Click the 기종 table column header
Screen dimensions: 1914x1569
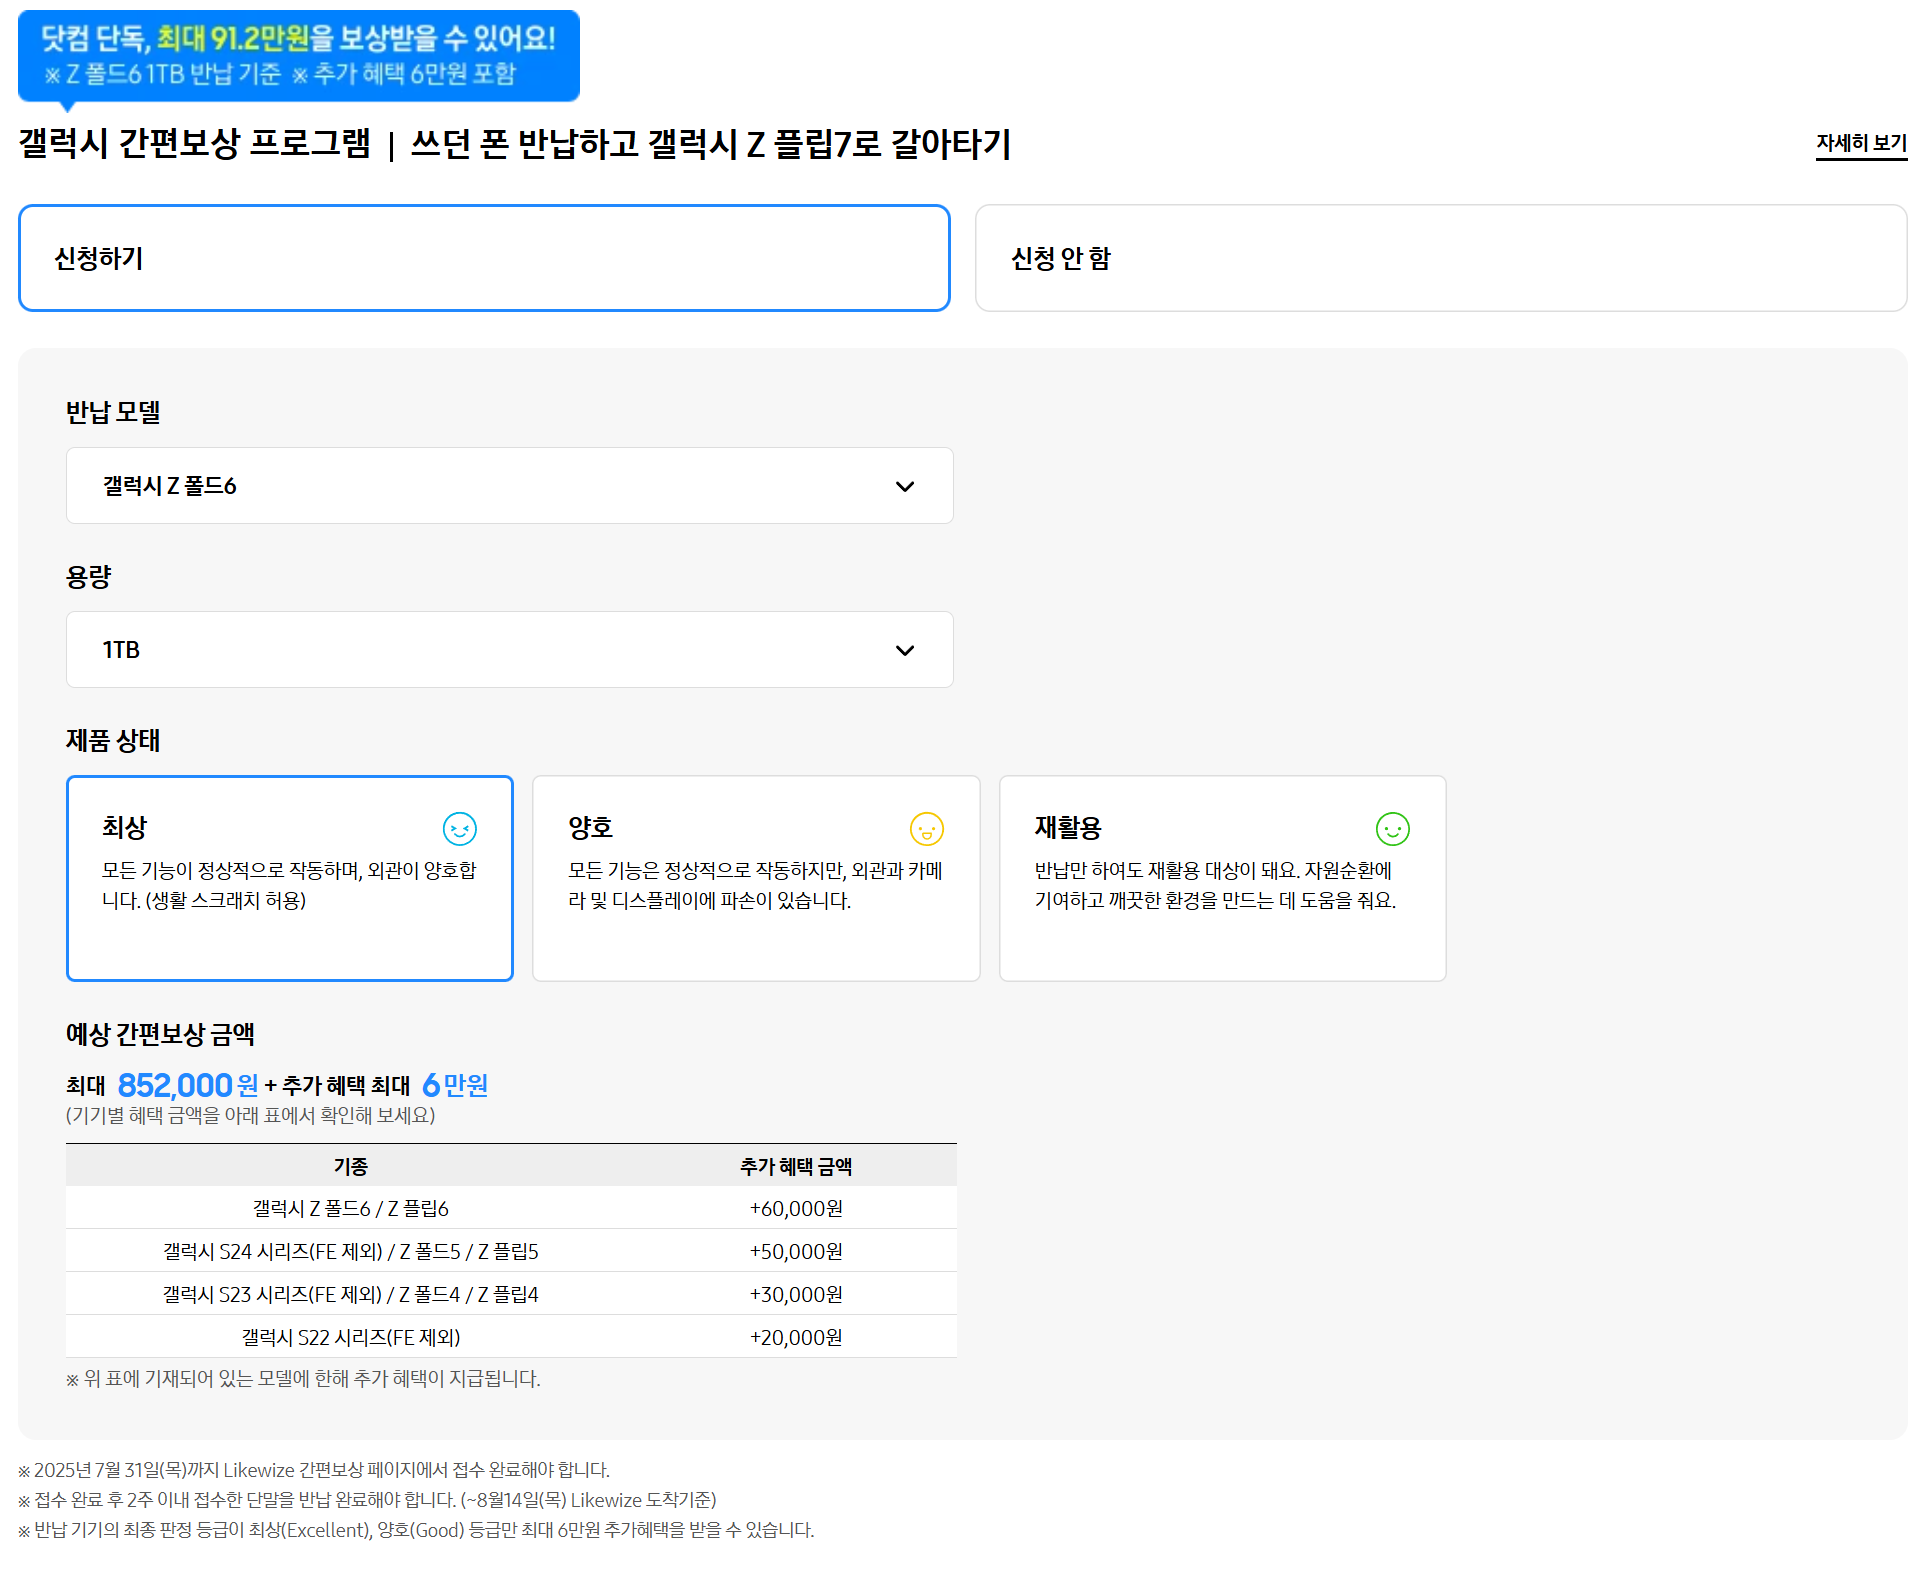coord(350,1166)
